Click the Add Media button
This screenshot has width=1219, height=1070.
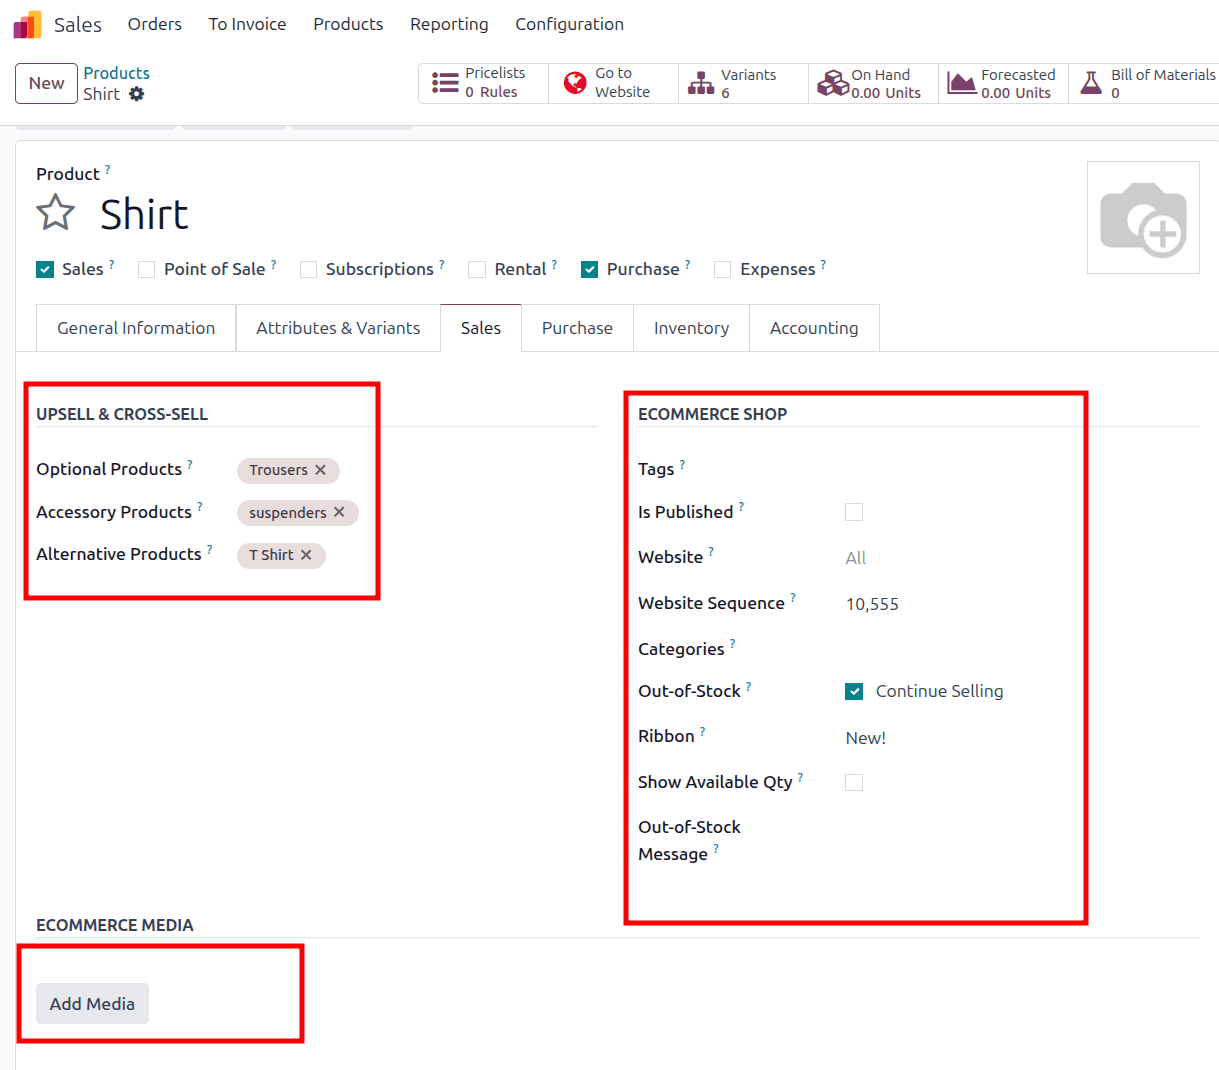(92, 1004)
